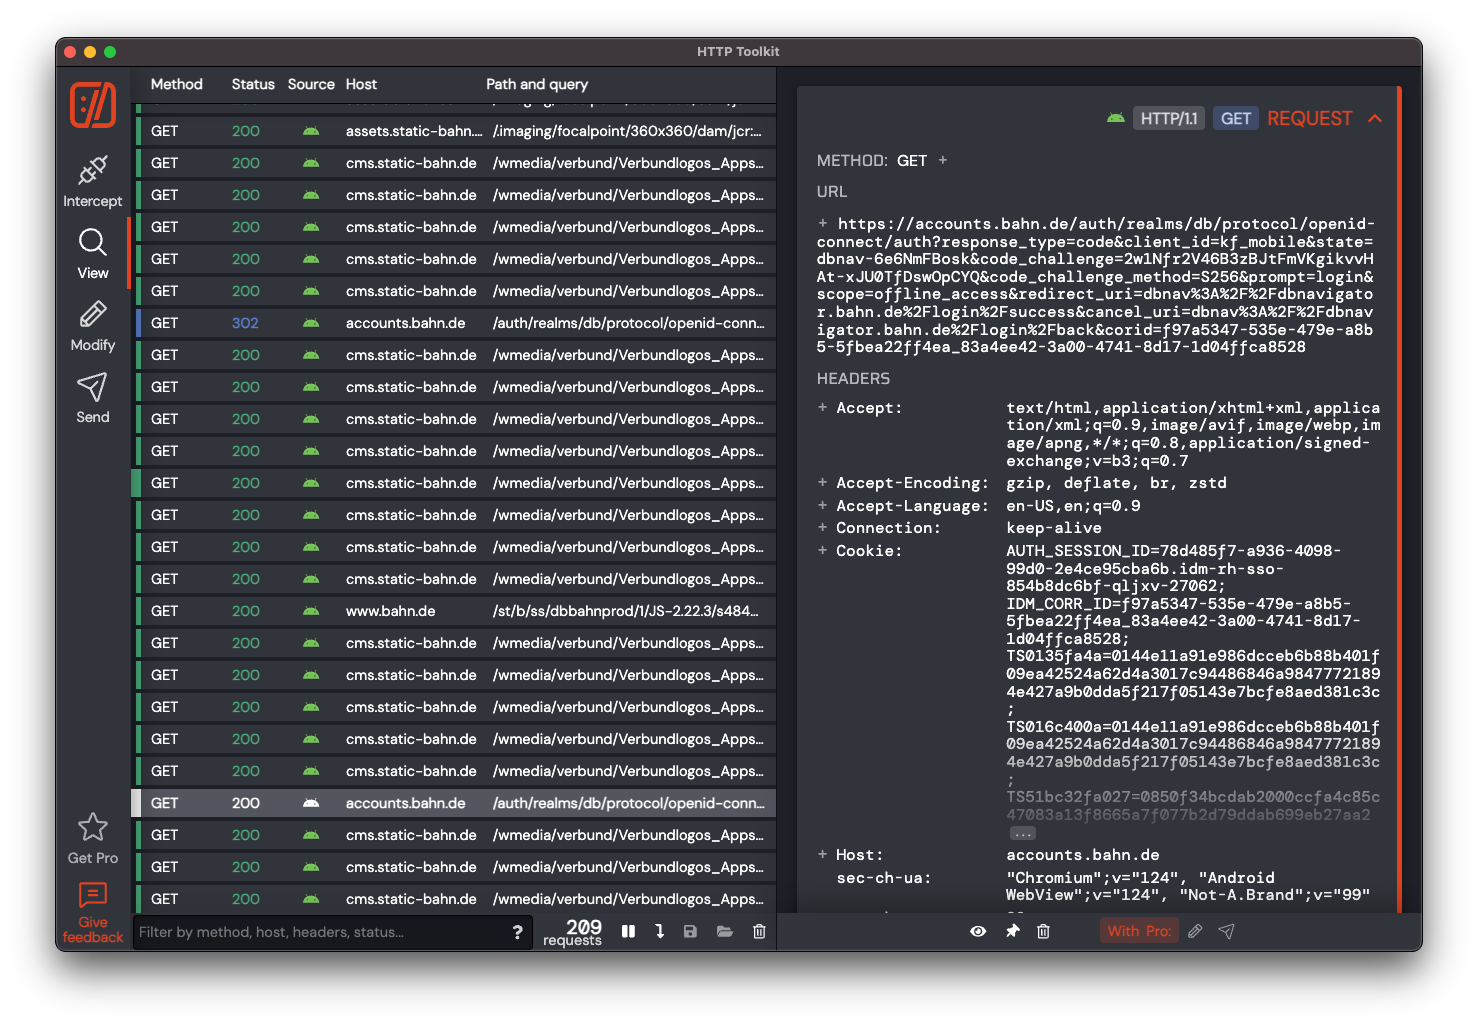
Task: Click the sec-ch-ua header name
Action: [x=884, y=878]
